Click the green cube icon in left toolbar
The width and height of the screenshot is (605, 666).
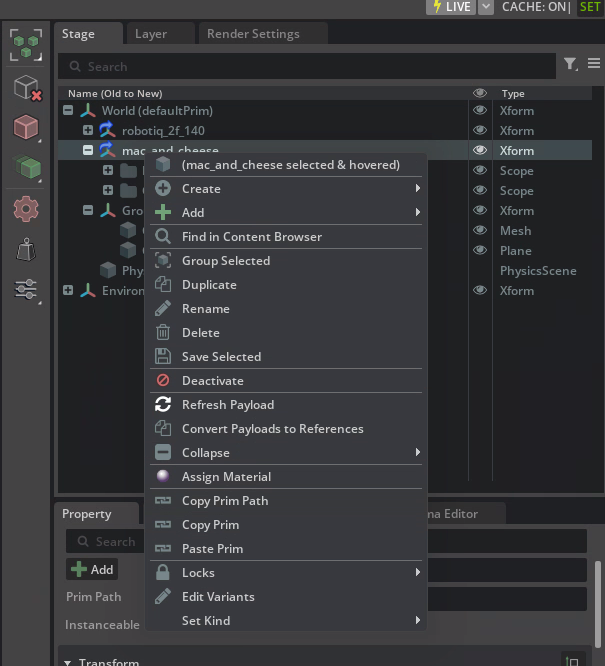tap(26, 168)
